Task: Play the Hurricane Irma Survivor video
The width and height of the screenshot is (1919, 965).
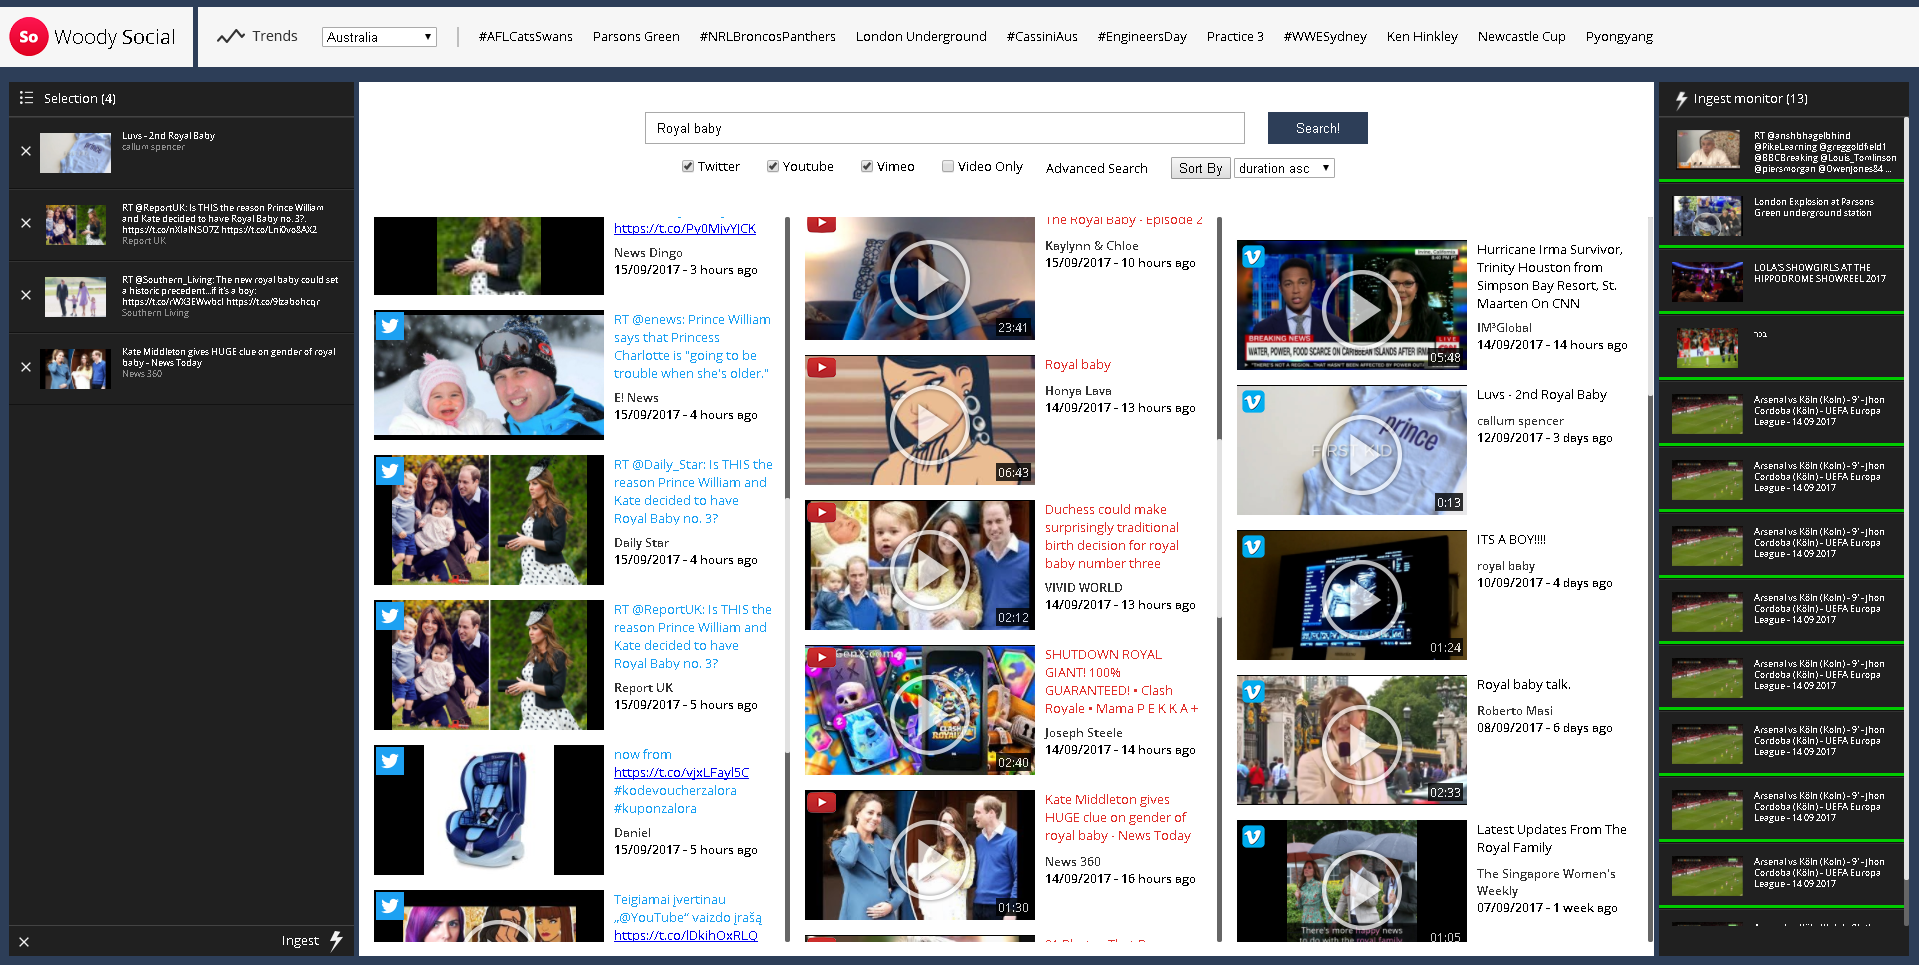Action: tap(1361, 310)
